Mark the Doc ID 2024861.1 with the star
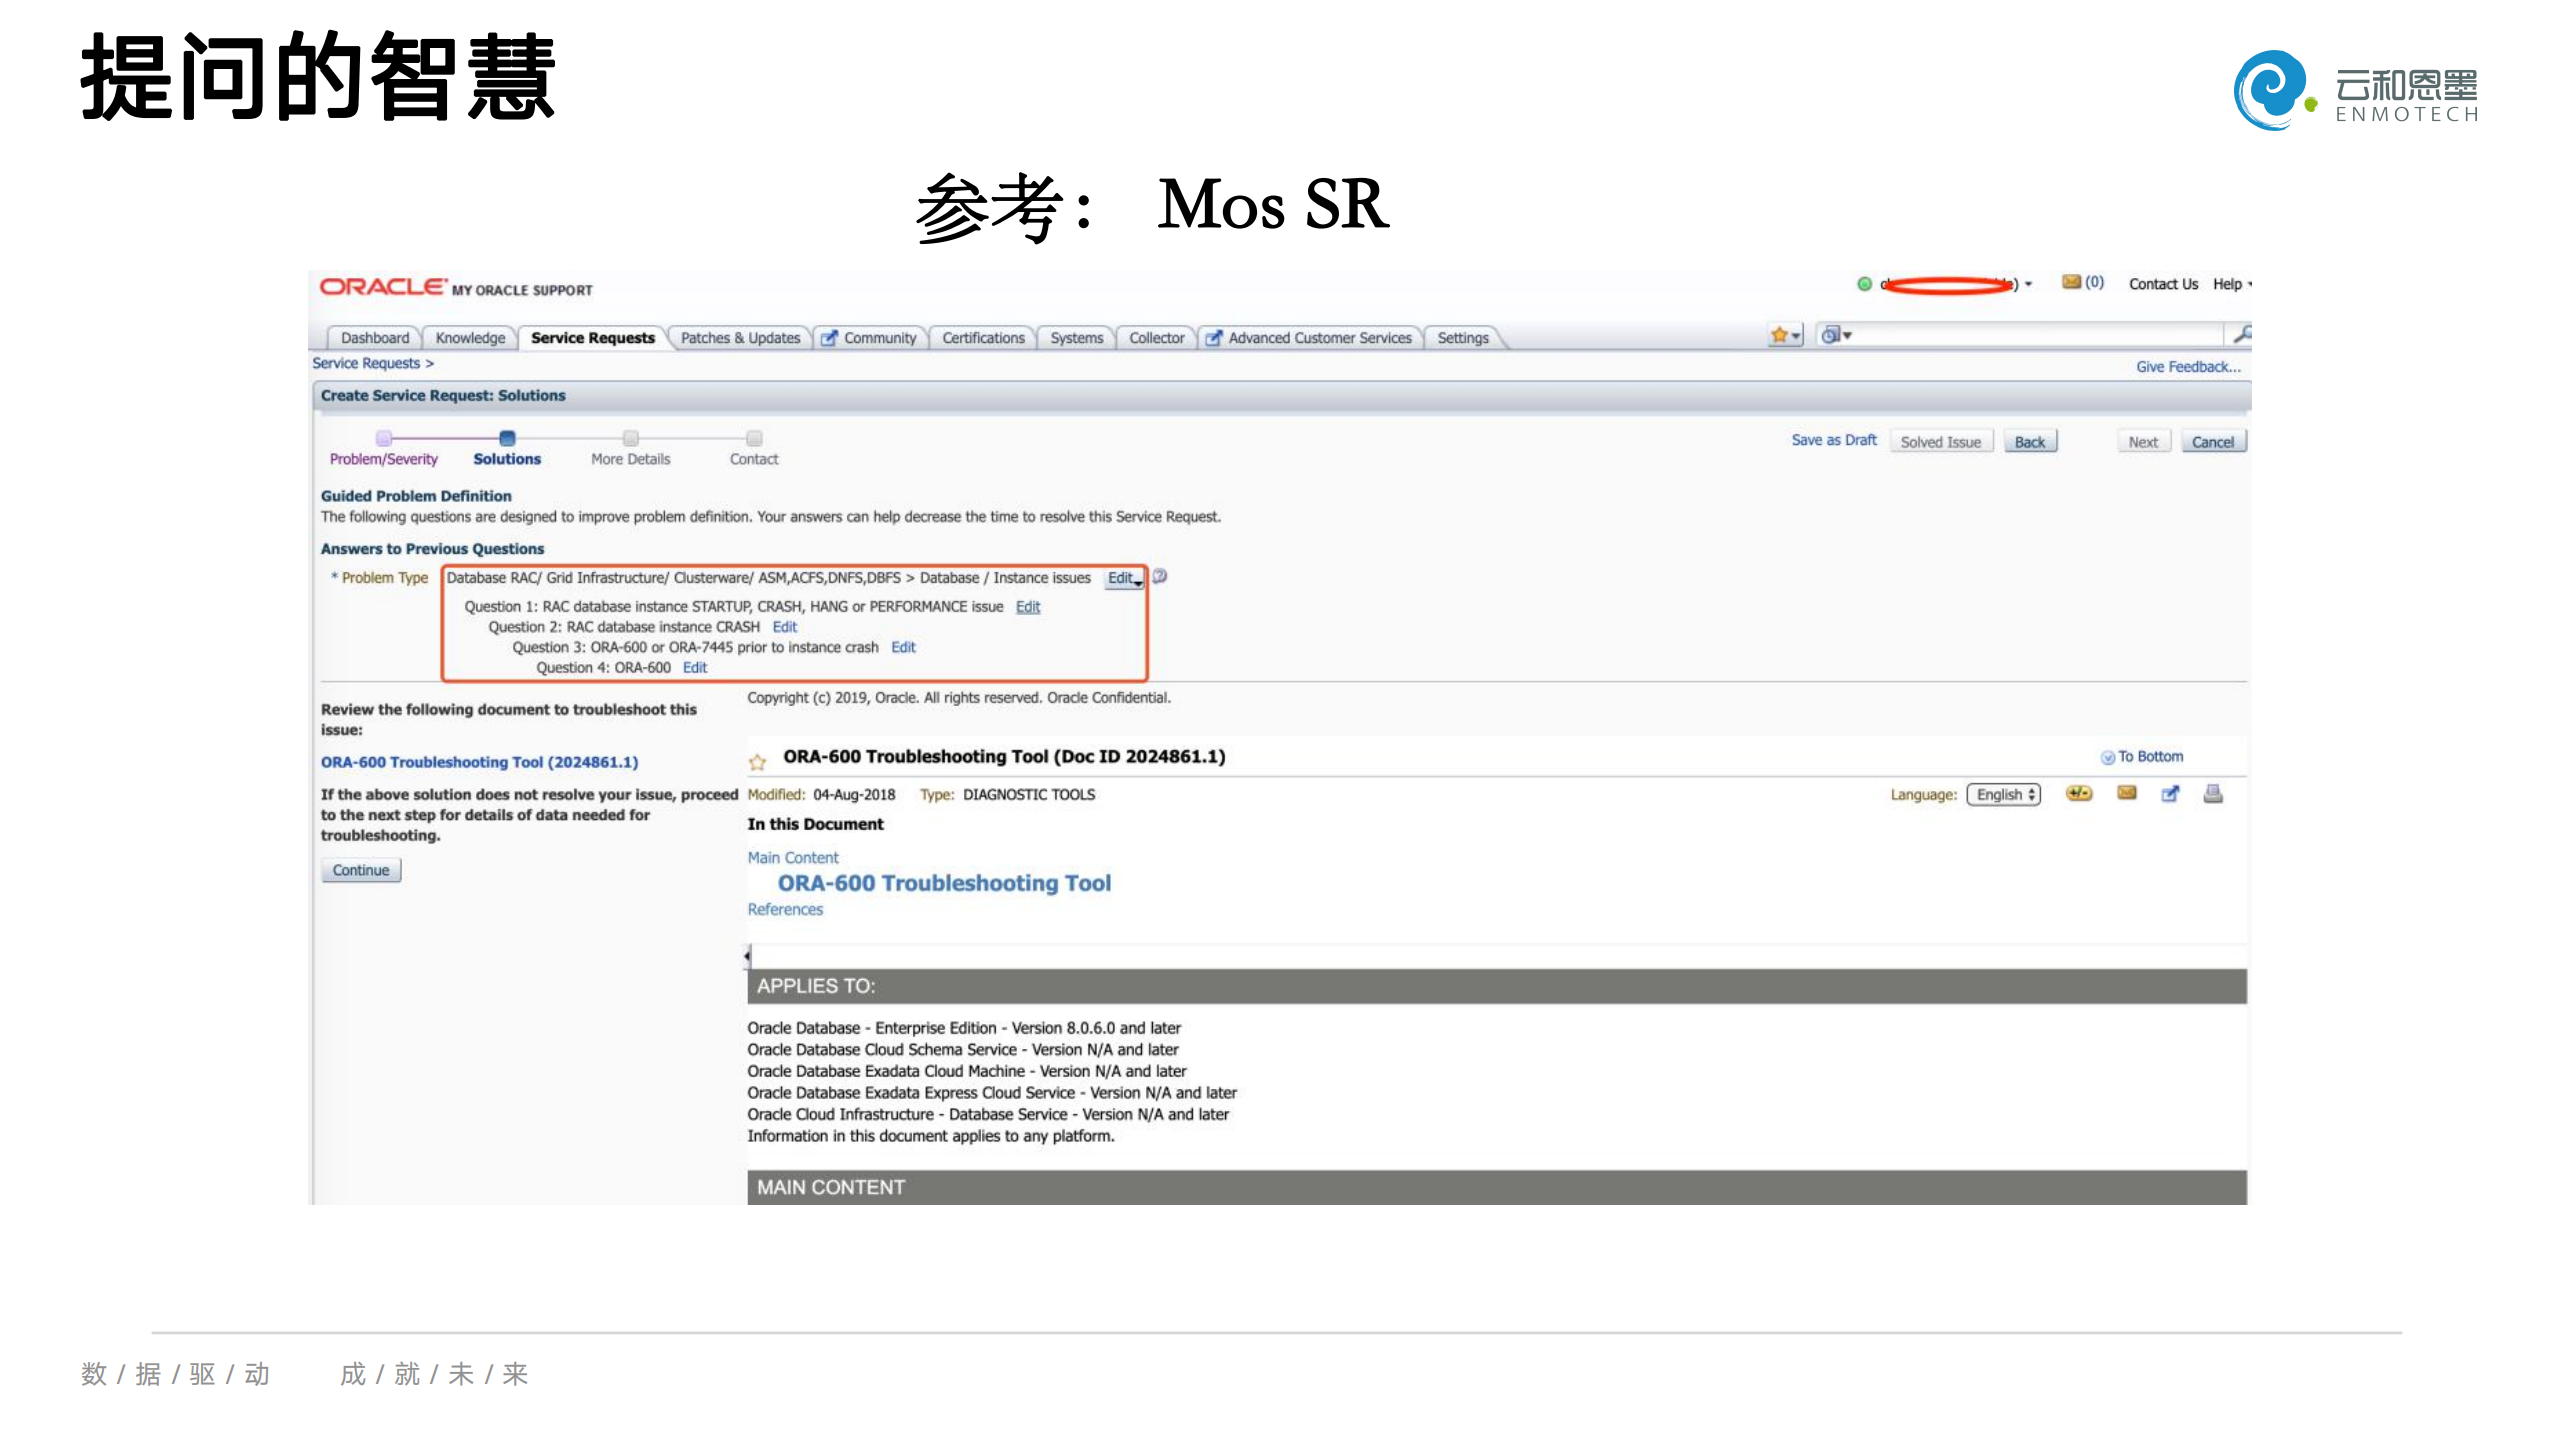This screenshot has height=1440, width=2560. (x=757, y=761)
